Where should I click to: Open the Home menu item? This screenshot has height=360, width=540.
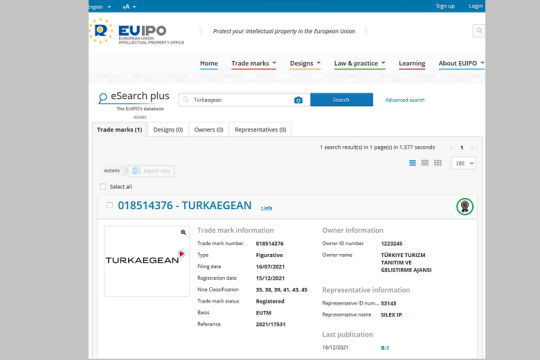point(209,63)
